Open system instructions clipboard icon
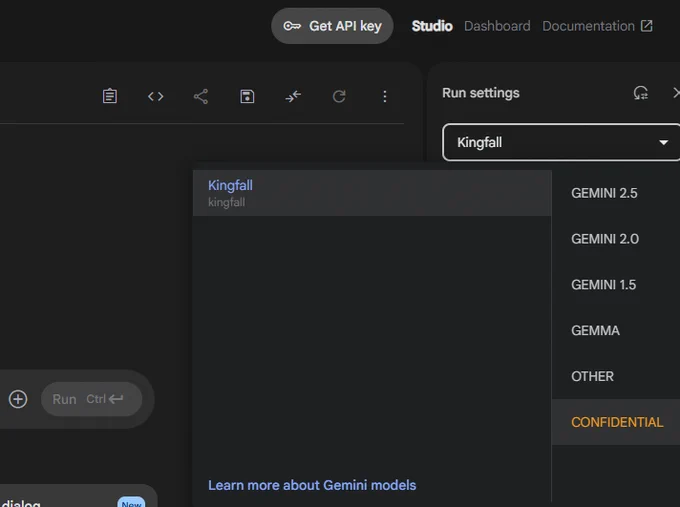 click(x=110, y=96)
